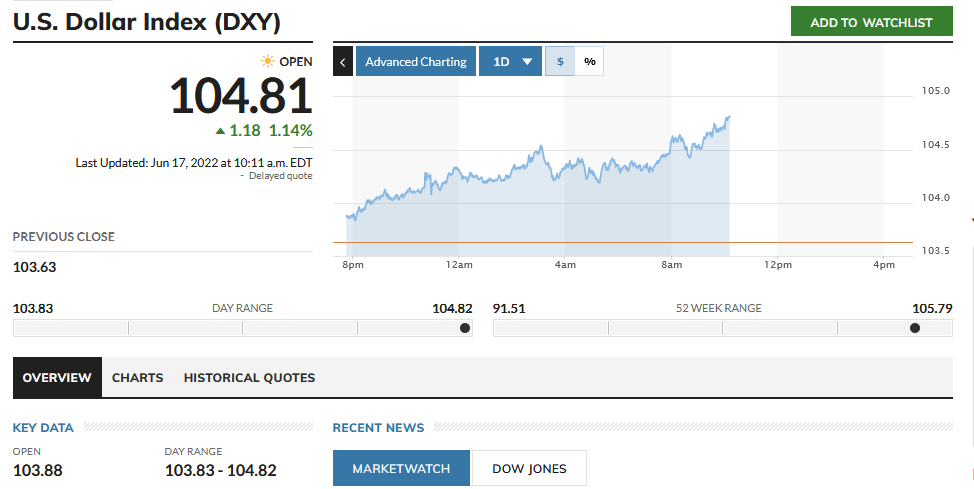The width and height of the screenshot is (974, 489).
Task: Click the U.S. Dollar Index (DXY) title
Action: coord(147,22)
